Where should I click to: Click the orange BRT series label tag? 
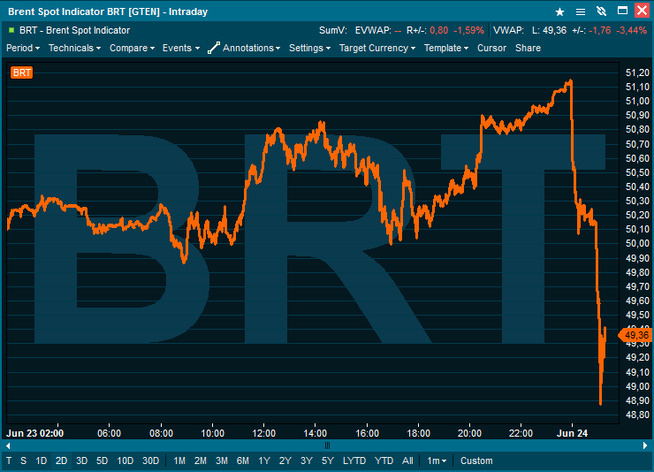click(x=20, y=73)
